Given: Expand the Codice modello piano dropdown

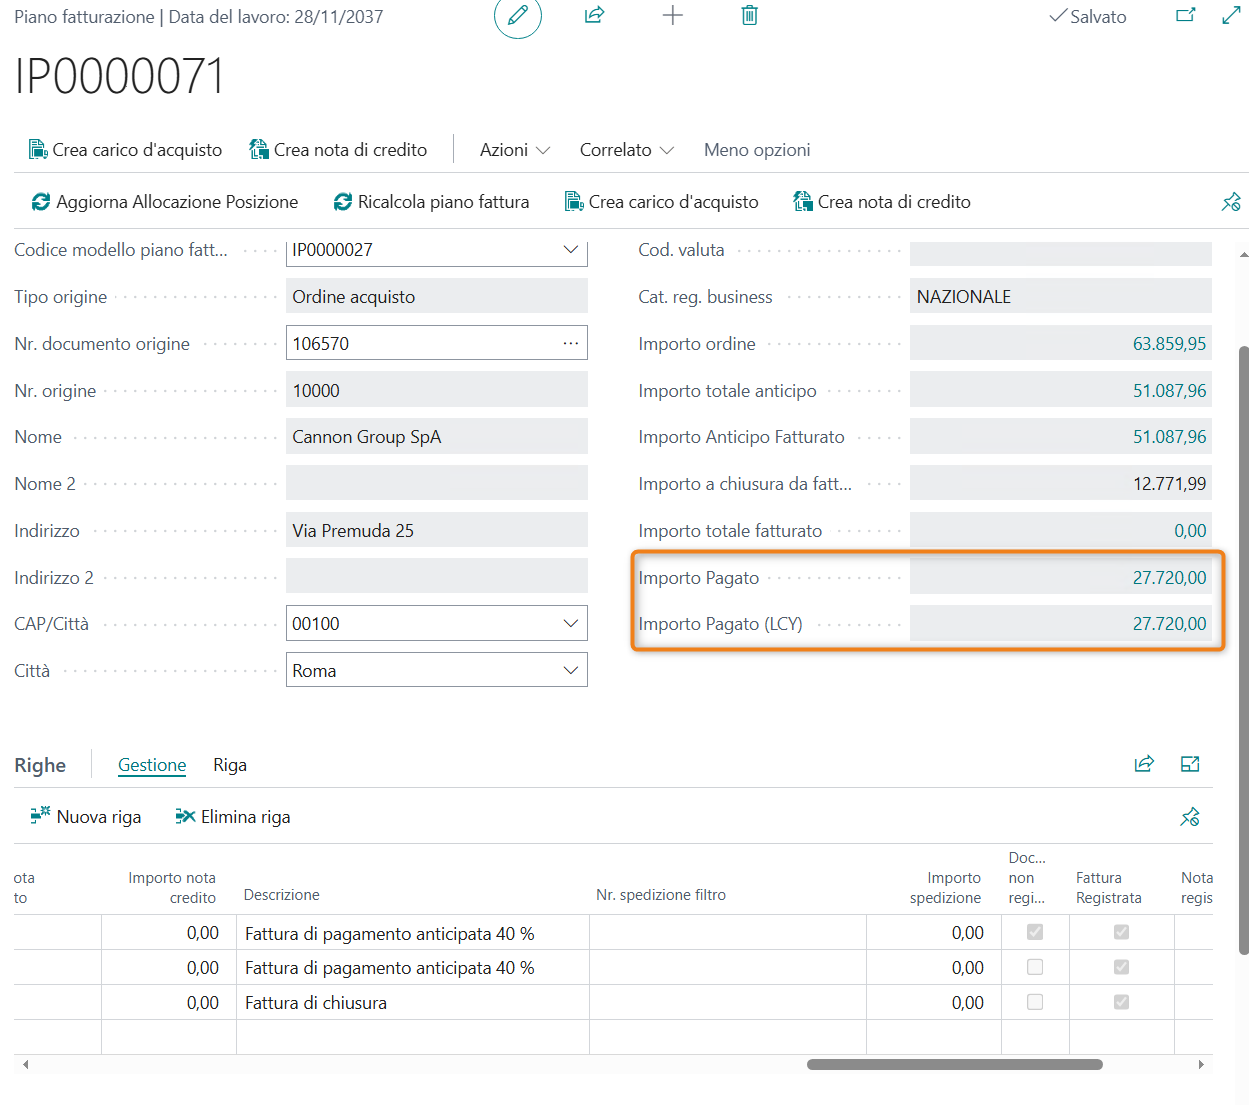Looking at the screenshot, I should (570, 250).
